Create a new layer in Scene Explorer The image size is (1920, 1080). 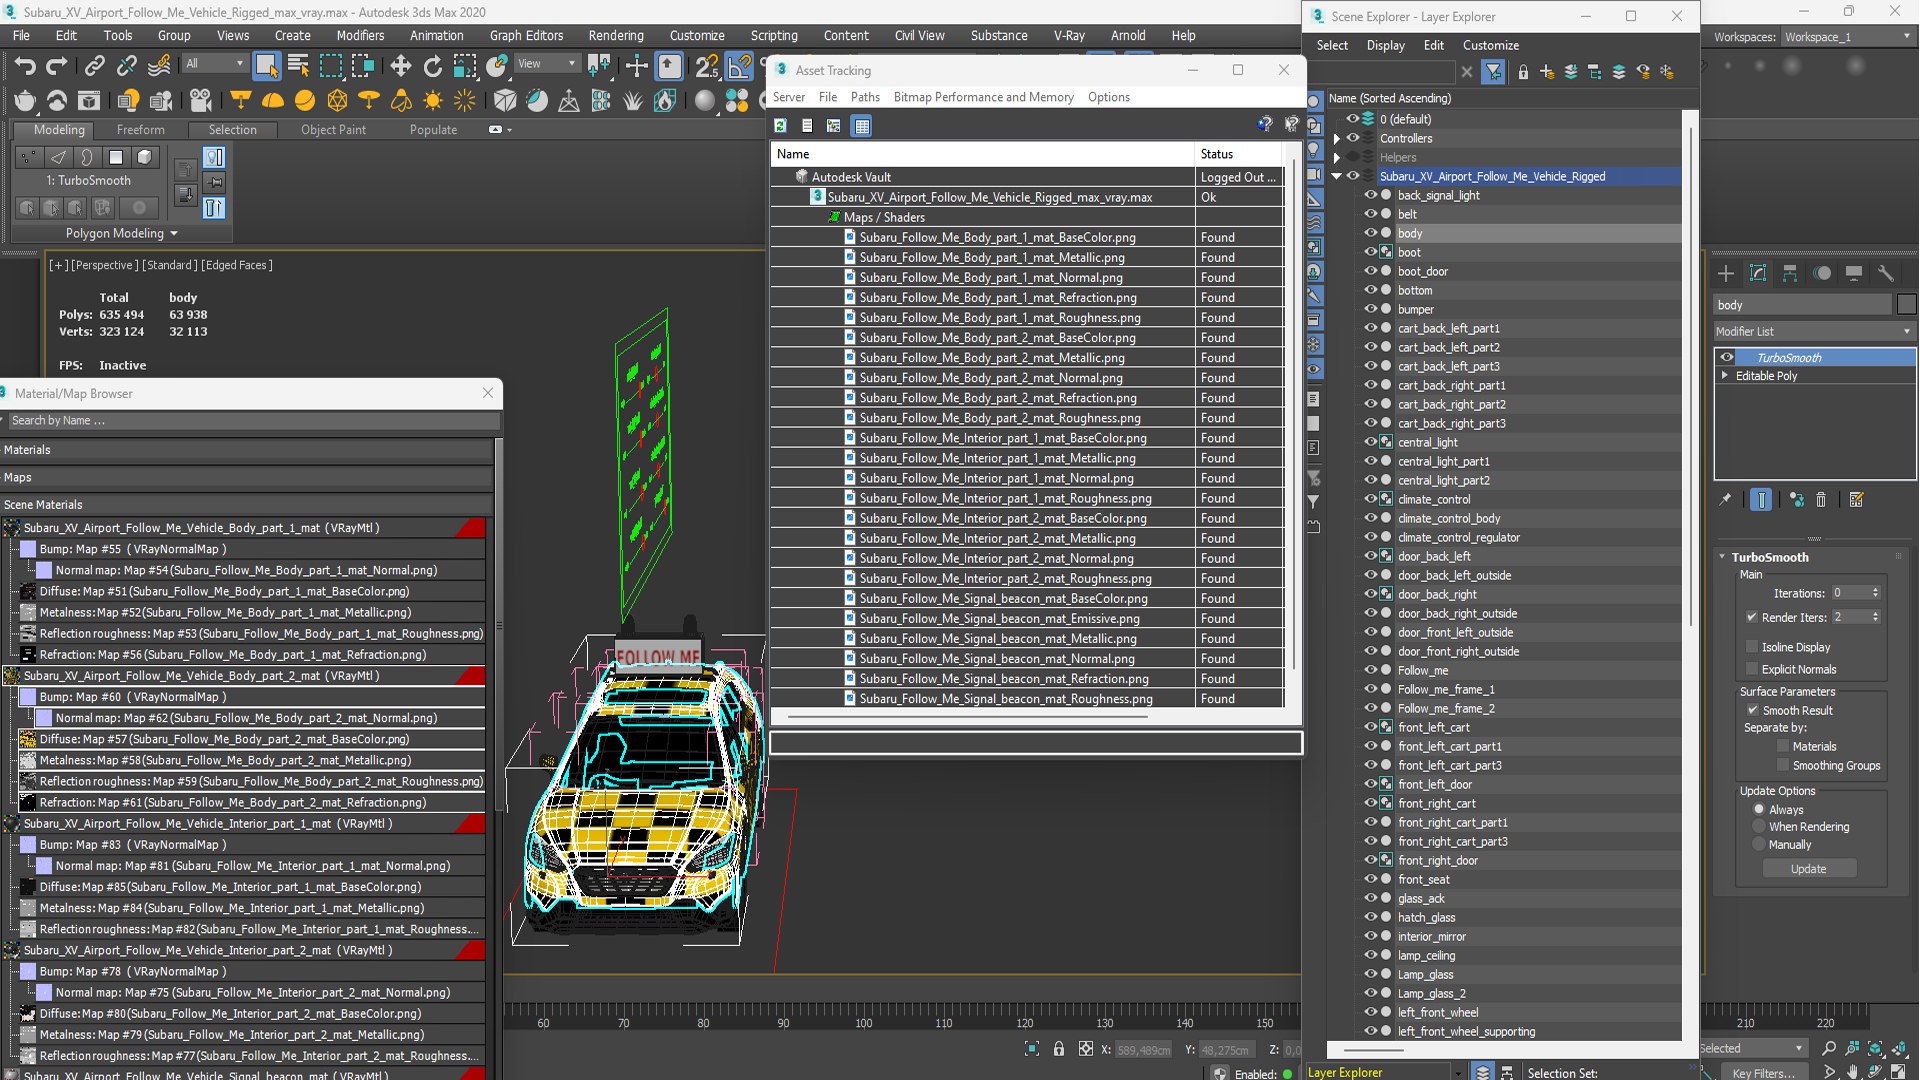[1547, 72]
